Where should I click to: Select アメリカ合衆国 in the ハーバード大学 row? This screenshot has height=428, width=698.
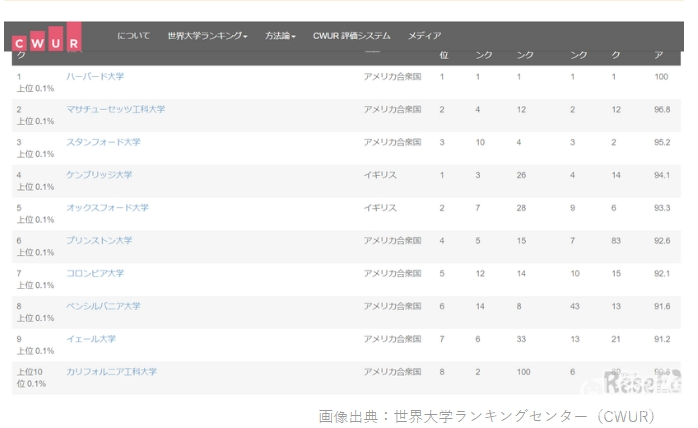point(392,77)
